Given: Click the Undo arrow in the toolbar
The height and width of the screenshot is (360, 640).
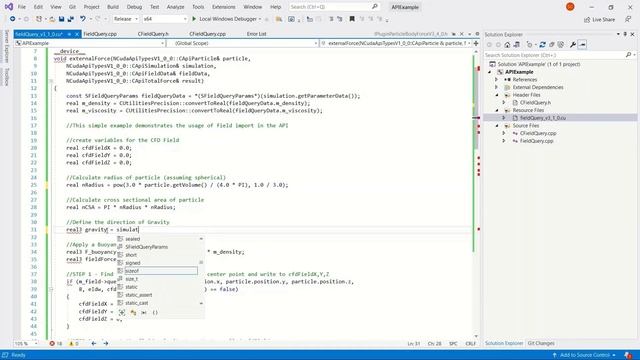Looking at the screenshot, I should tap(83, 19).
